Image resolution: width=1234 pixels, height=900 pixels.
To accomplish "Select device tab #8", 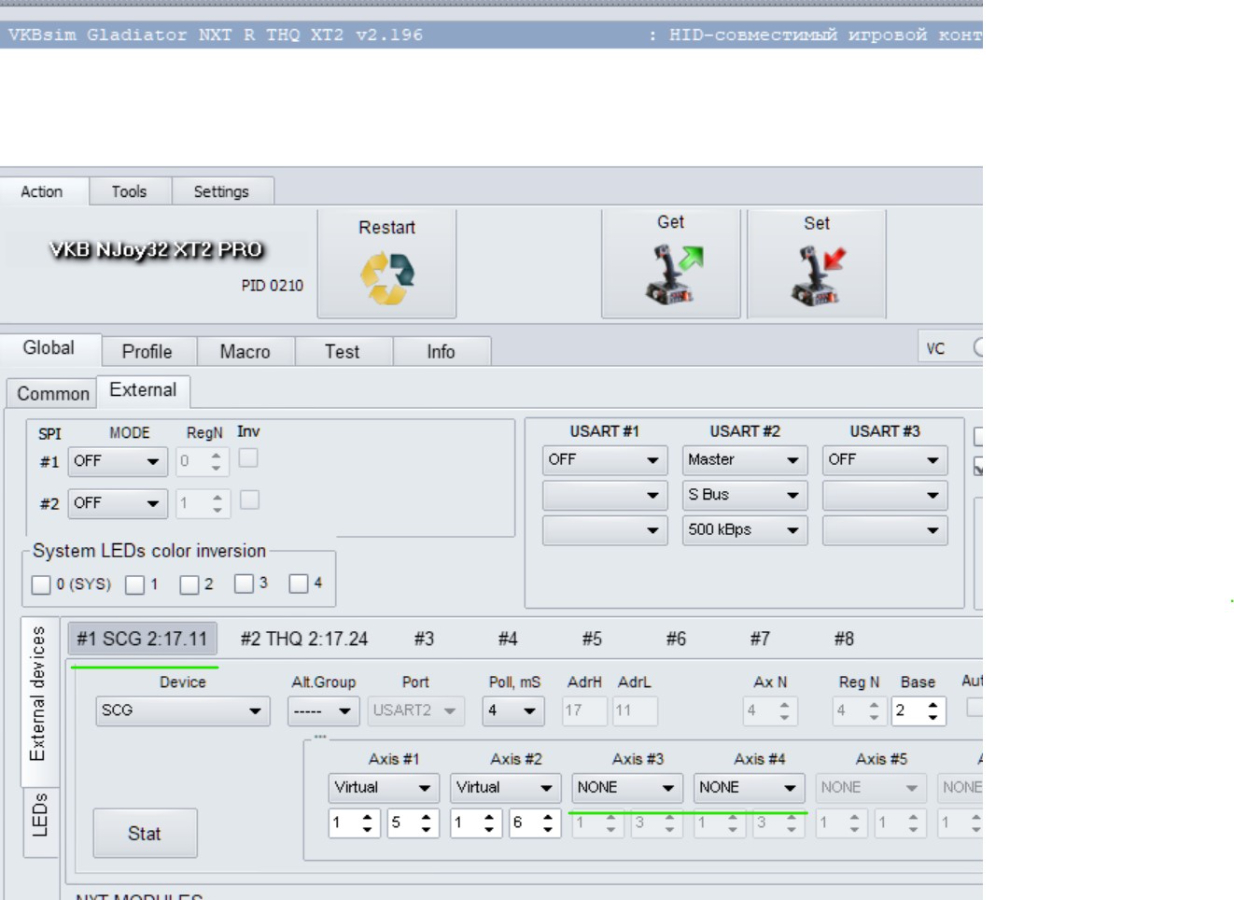I will [844, 639].
